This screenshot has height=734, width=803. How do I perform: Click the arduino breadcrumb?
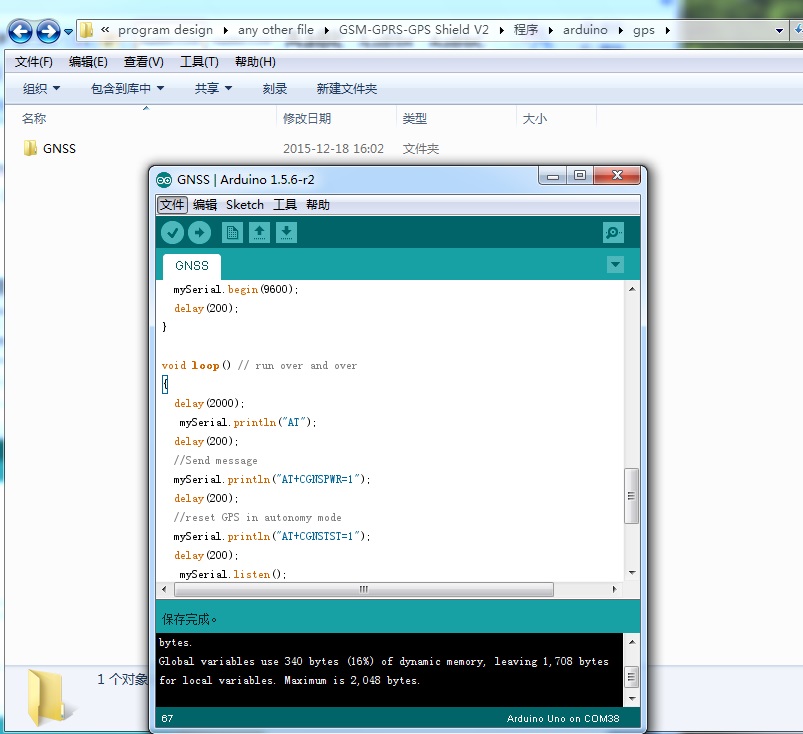coord(585,30)
